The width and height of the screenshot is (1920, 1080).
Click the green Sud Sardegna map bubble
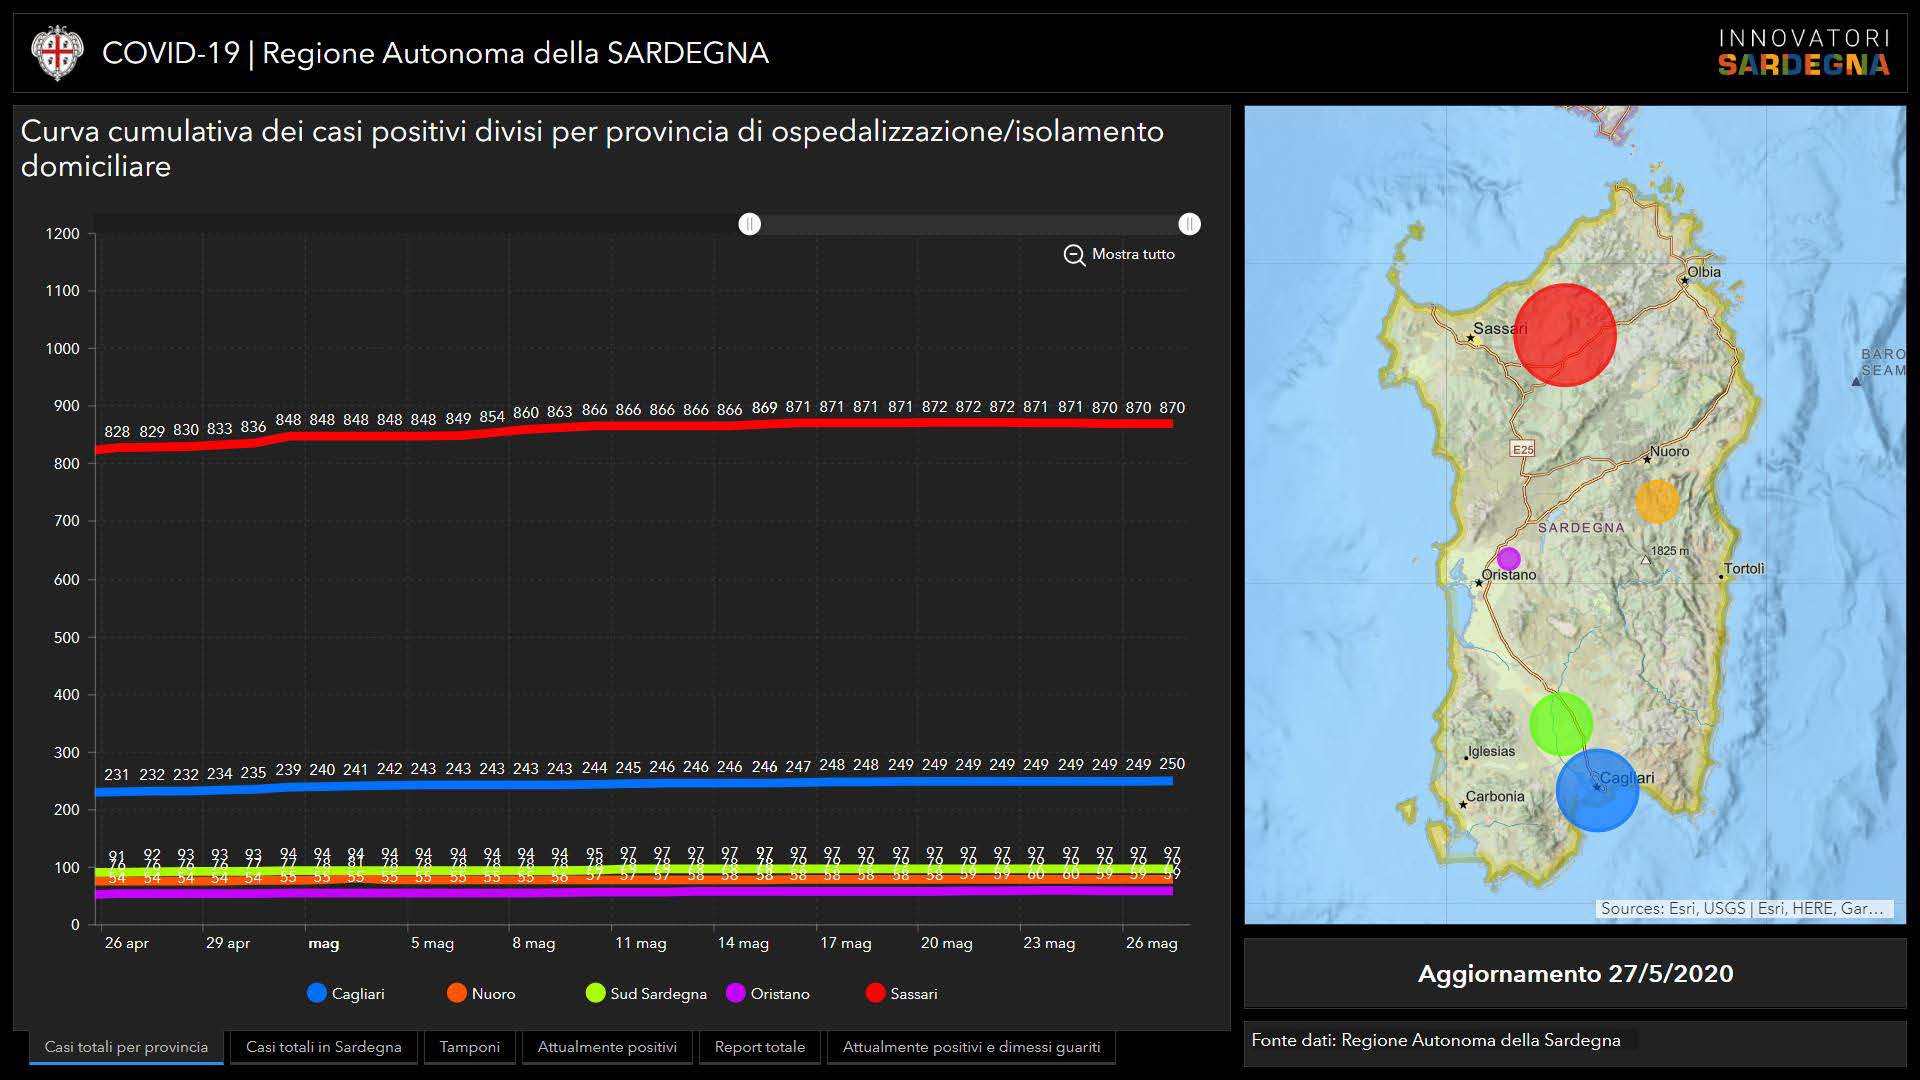(1560, 724)
